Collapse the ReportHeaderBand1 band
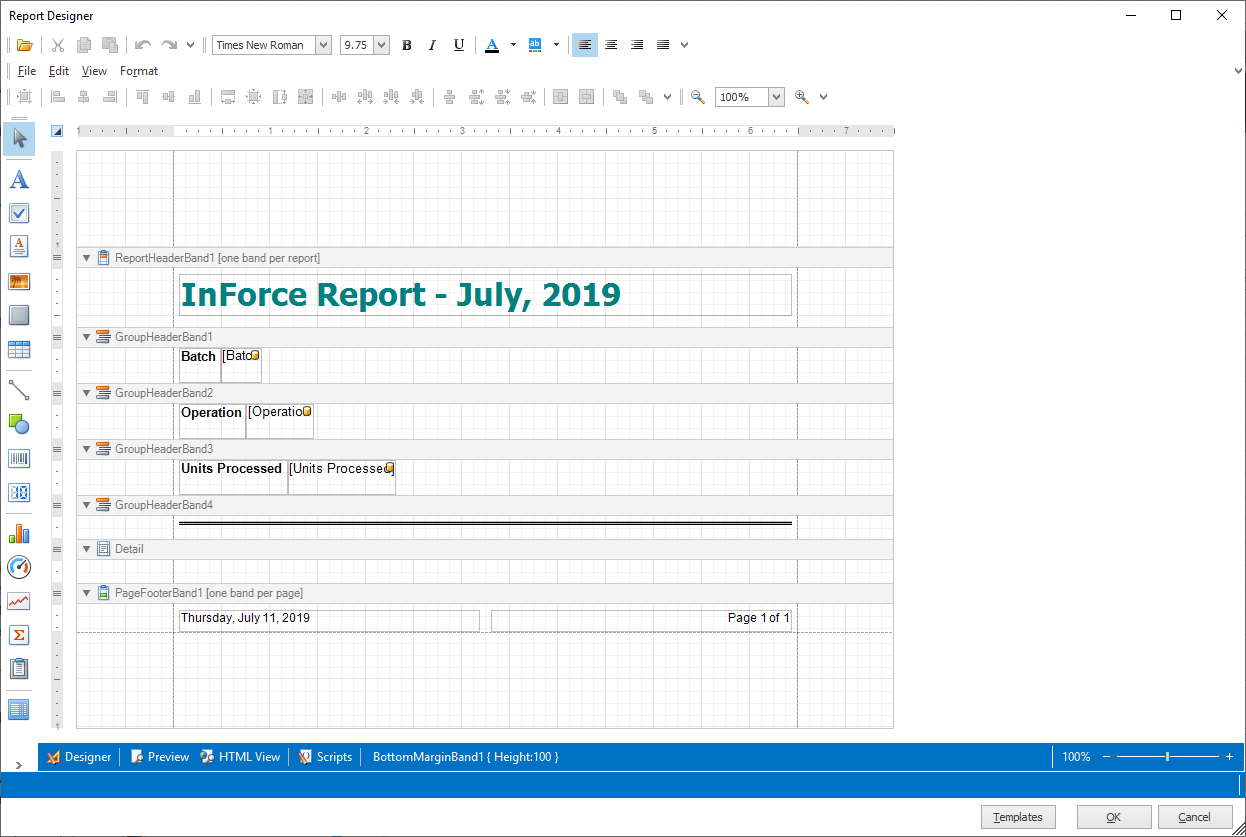The image size is (1246, 837). [86, 257]
